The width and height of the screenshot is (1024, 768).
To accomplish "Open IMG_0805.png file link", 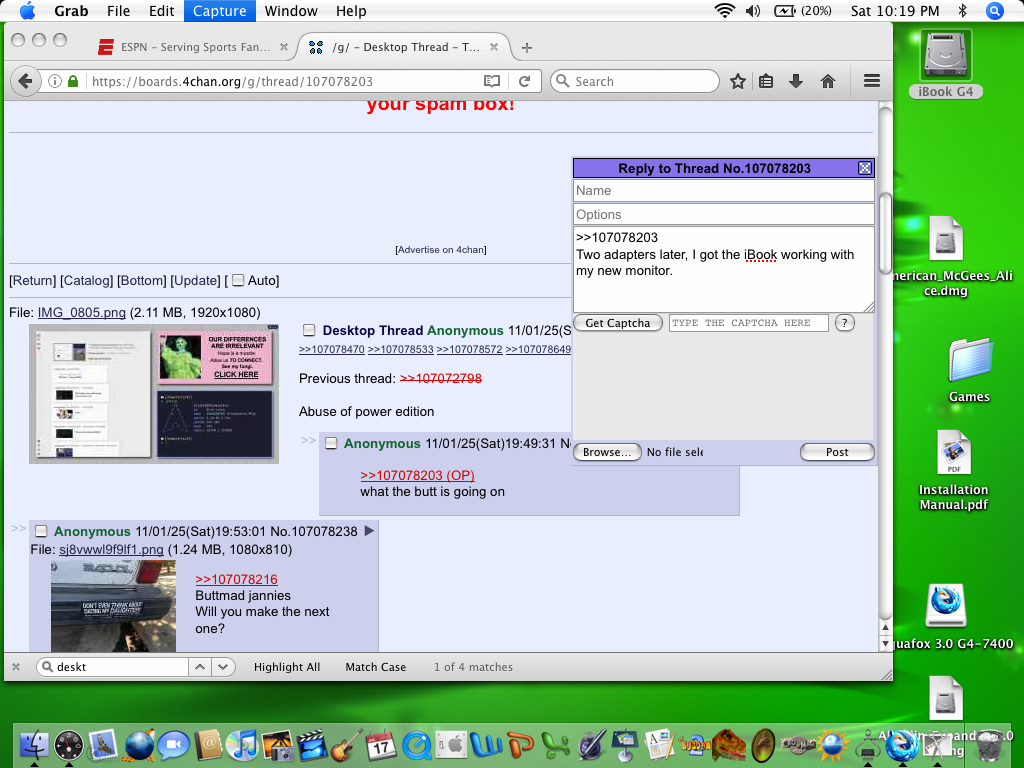I will click(82, 312).
